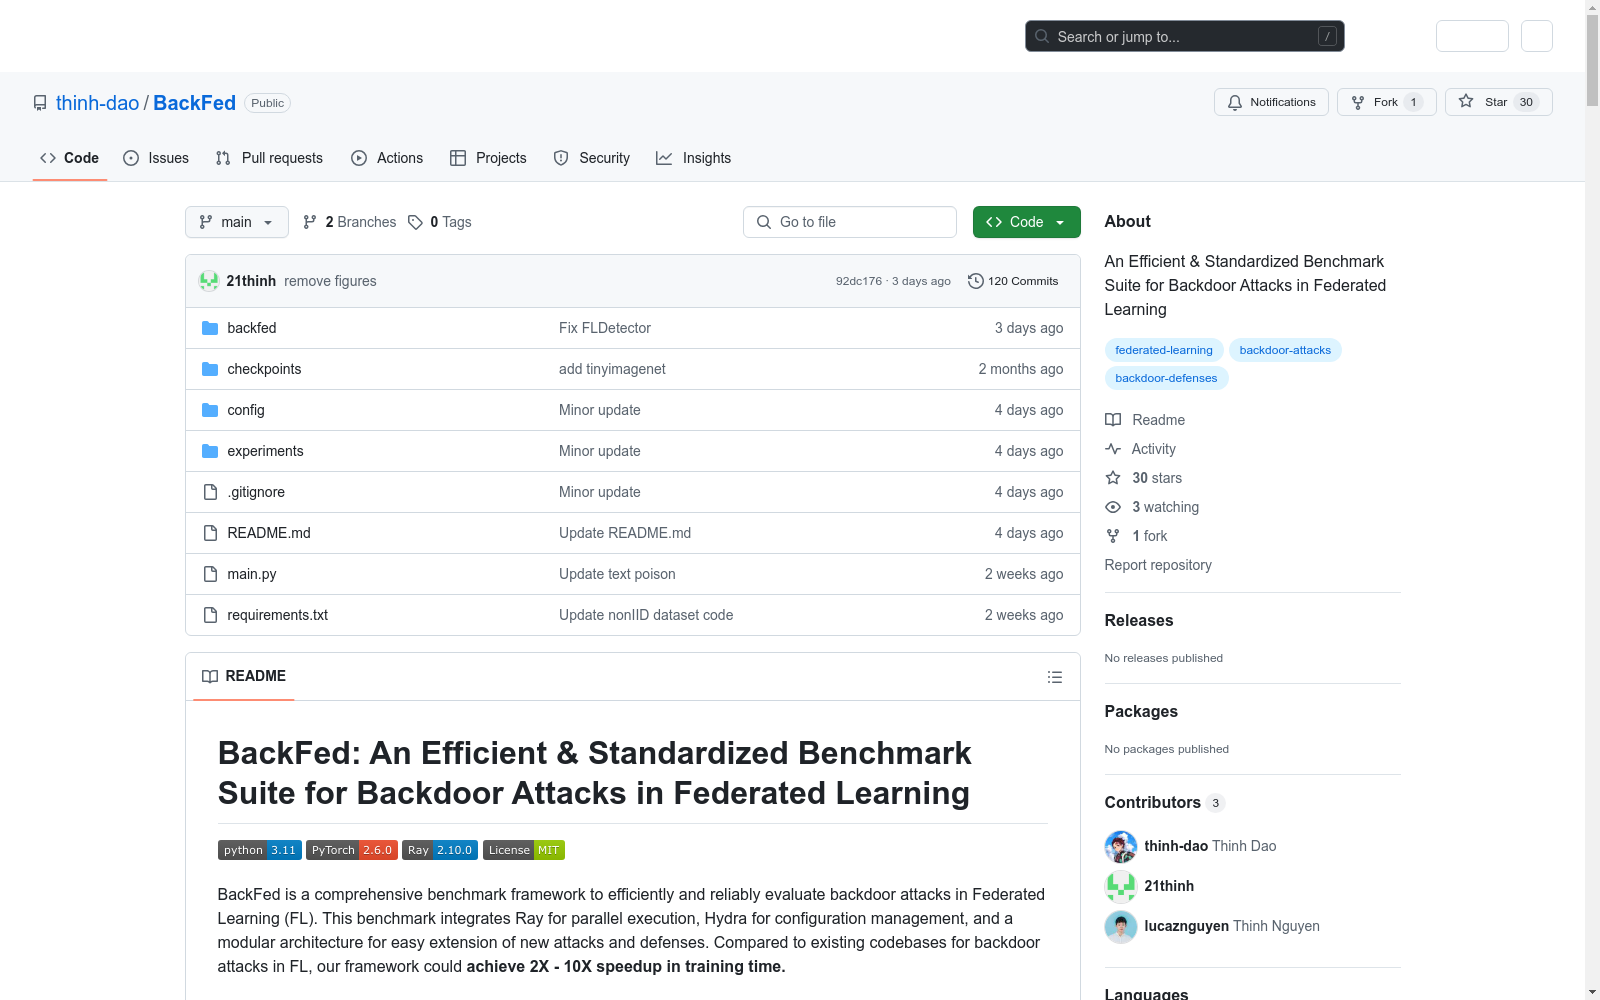Click the 'Fix FLDetector' commit message
The width and height of the screenshot is (1600, 1000).
605,328
